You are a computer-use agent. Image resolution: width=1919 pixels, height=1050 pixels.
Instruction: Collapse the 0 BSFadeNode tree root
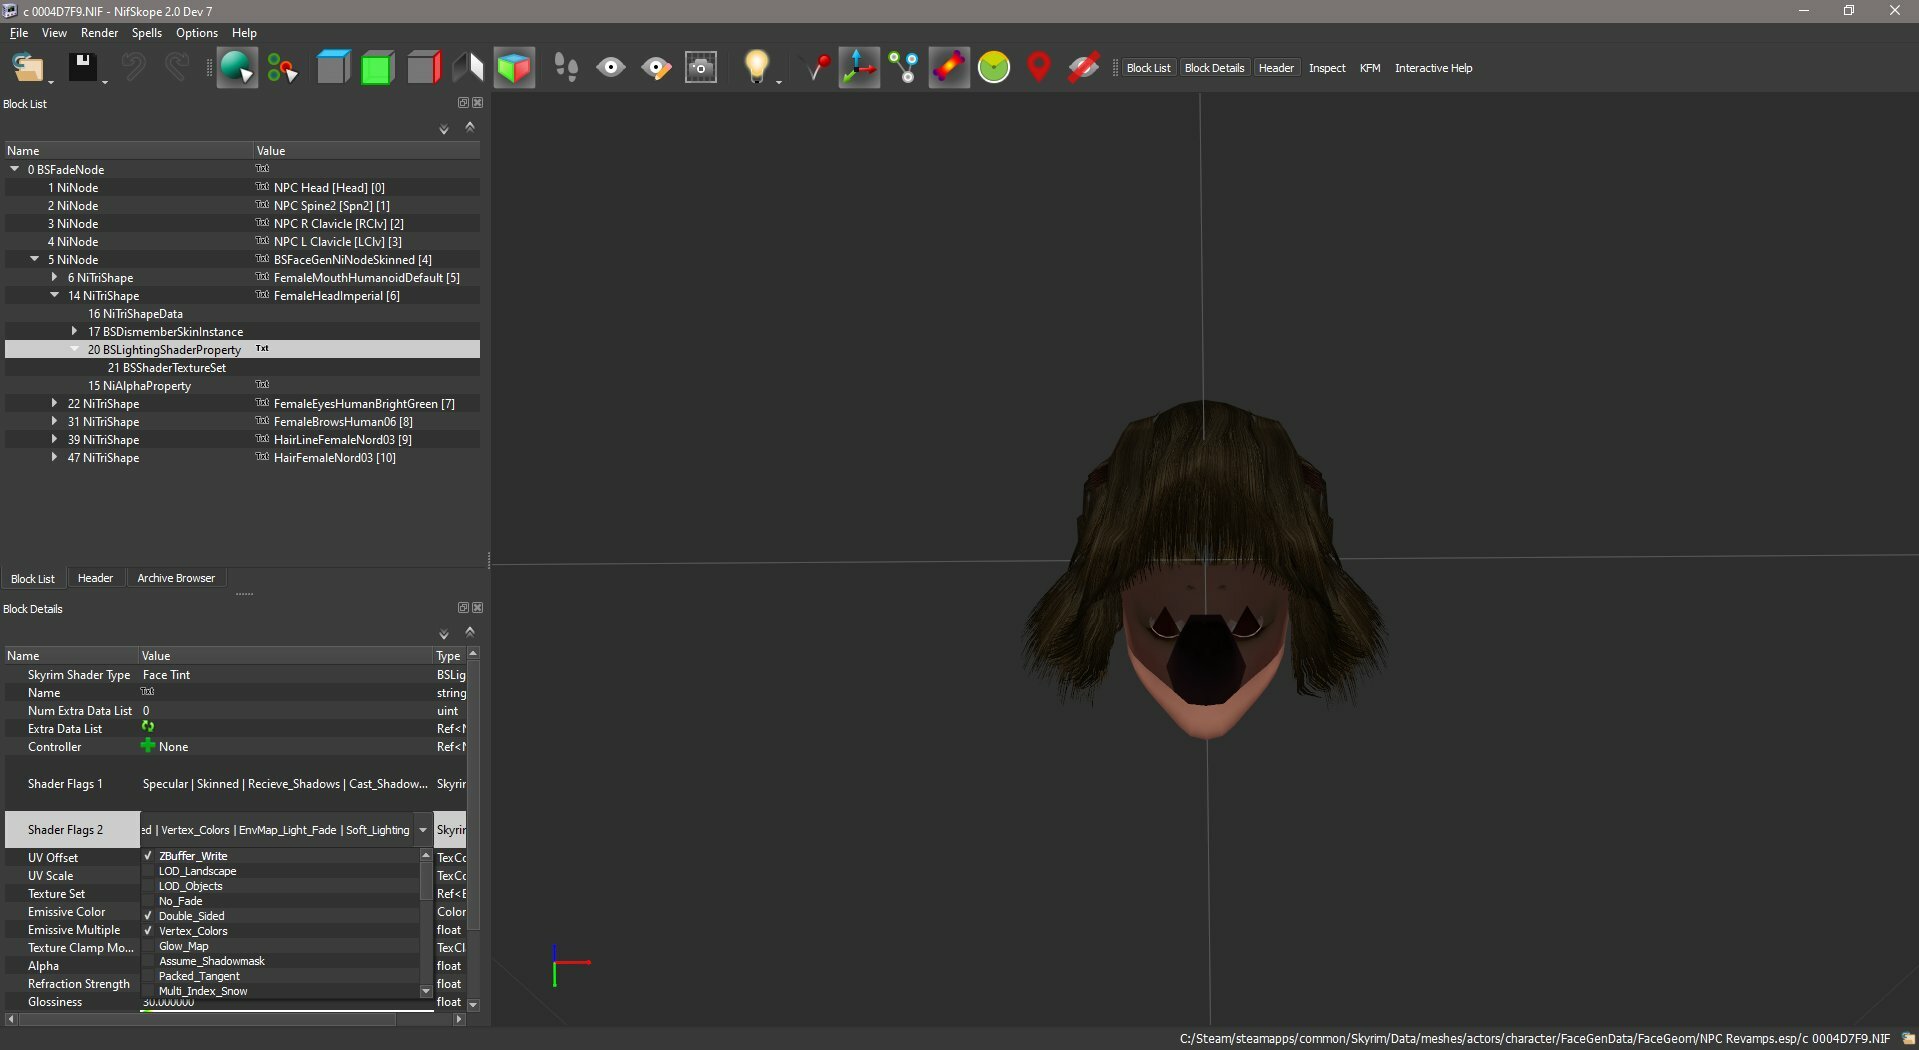[15, 169]
